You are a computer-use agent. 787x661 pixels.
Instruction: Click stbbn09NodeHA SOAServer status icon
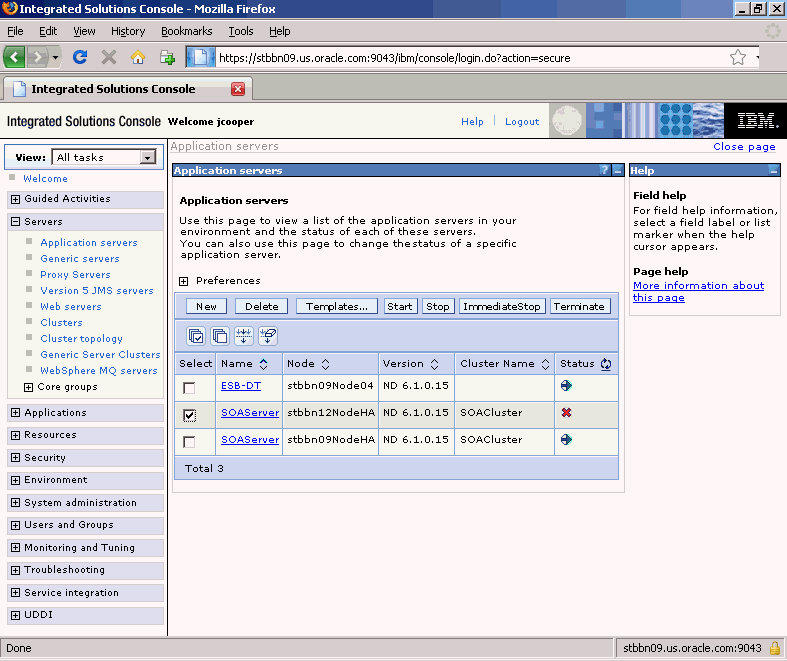tap(566, 440)
